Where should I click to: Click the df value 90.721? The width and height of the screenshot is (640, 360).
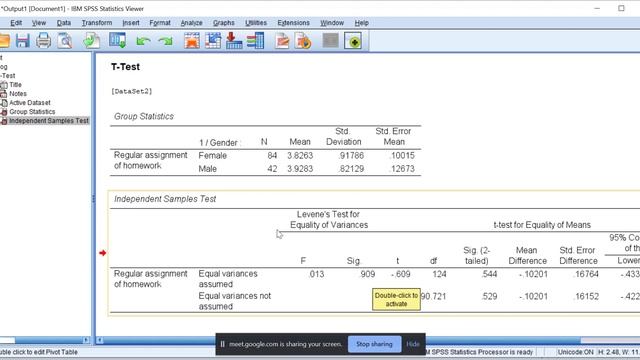pos(433,296)
